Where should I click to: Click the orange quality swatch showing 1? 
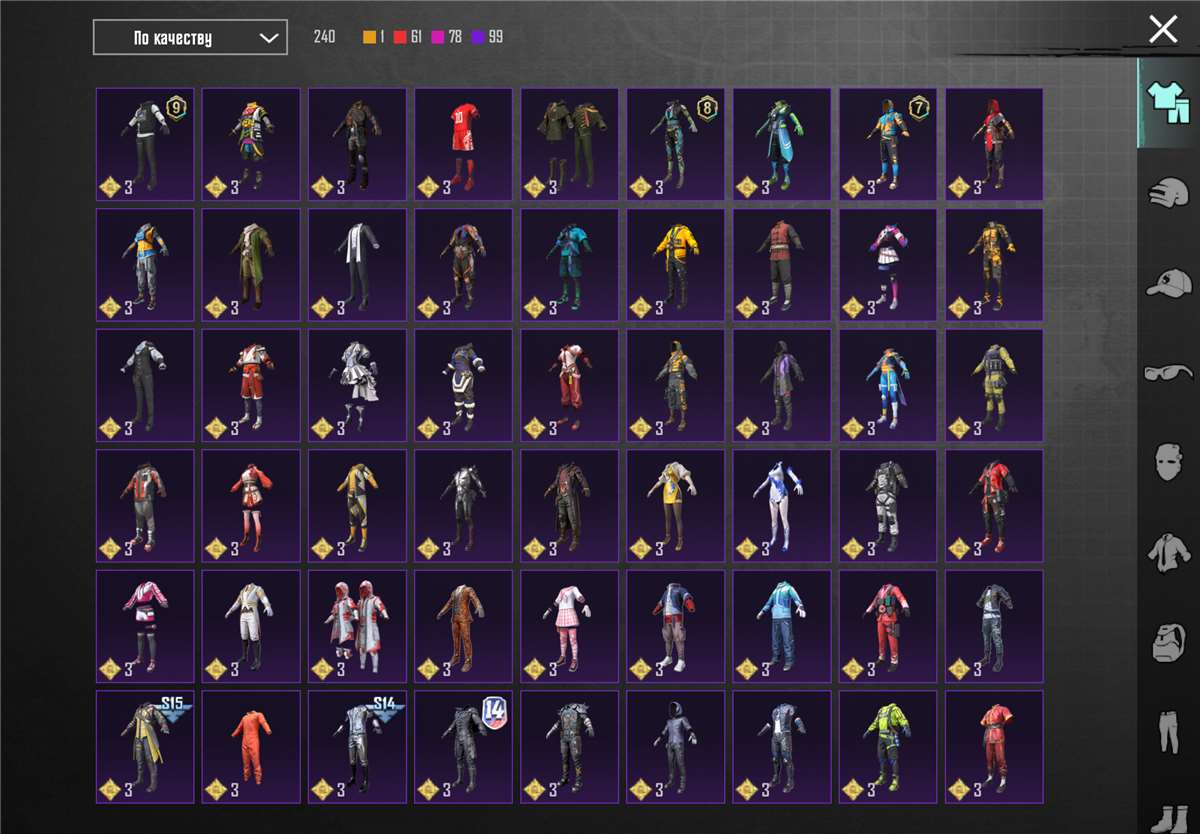pos(370,37)
